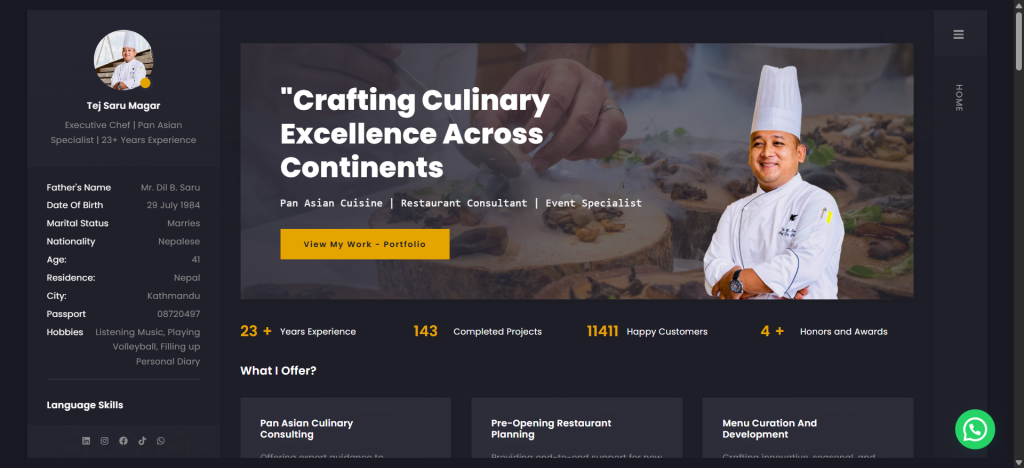The width and height of the screenshot is (1024, 468).
Task: Open the LinkedIn profile icon
Action: click(86, 441)
